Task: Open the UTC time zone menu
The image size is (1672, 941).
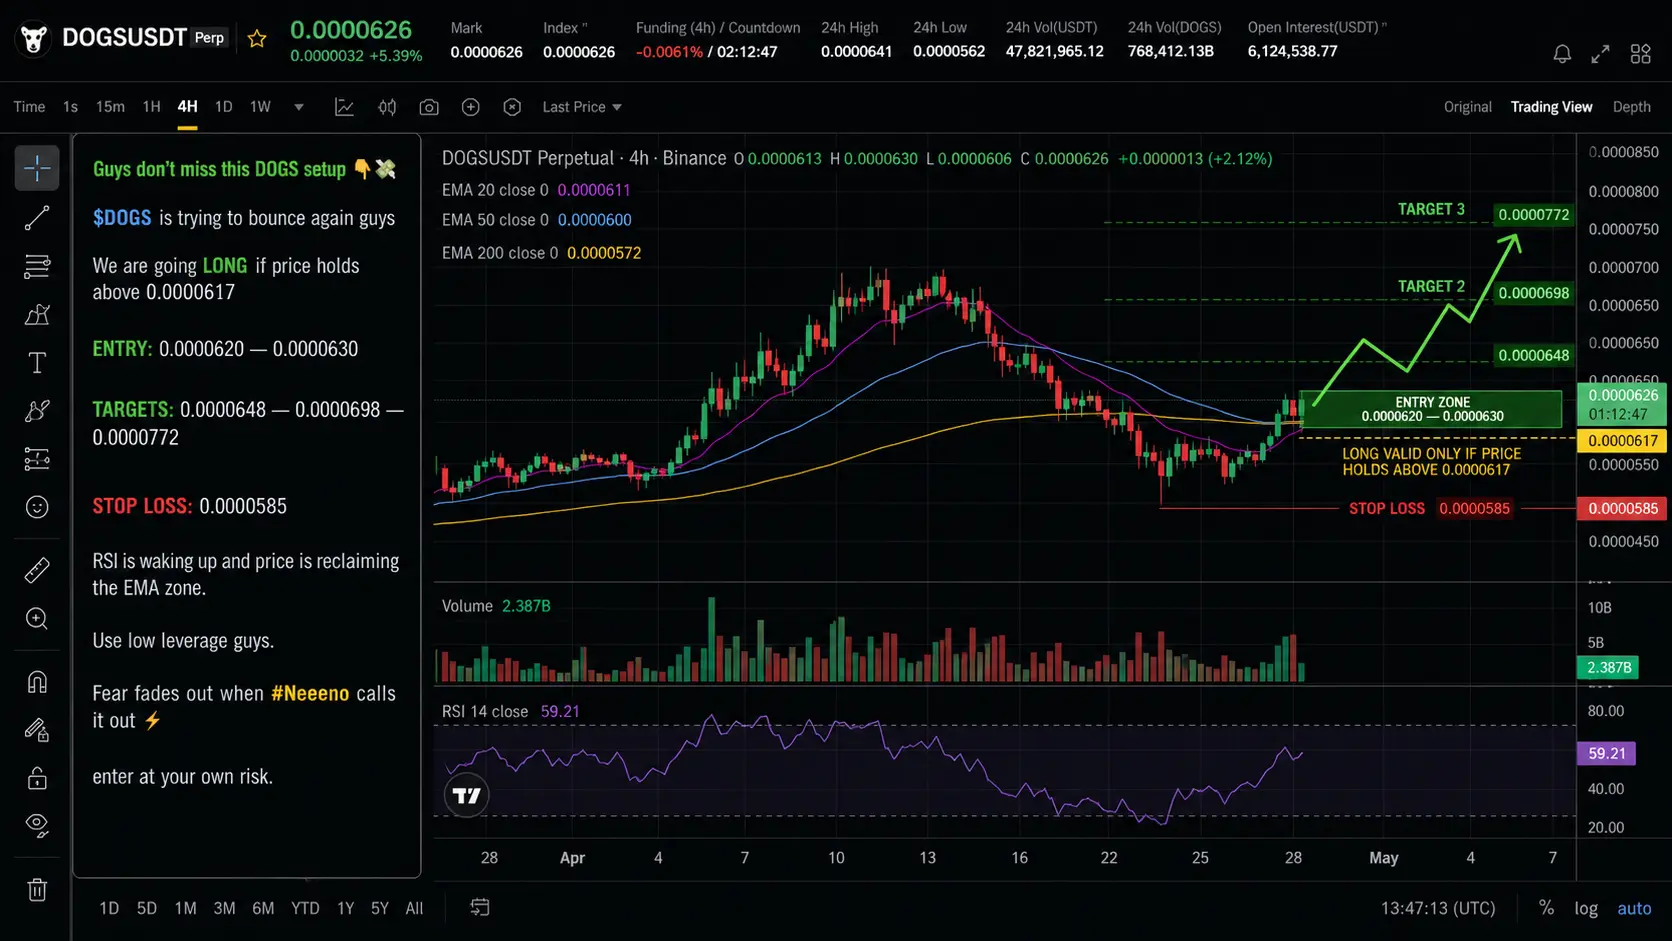Action: [x=1438, y=908]
